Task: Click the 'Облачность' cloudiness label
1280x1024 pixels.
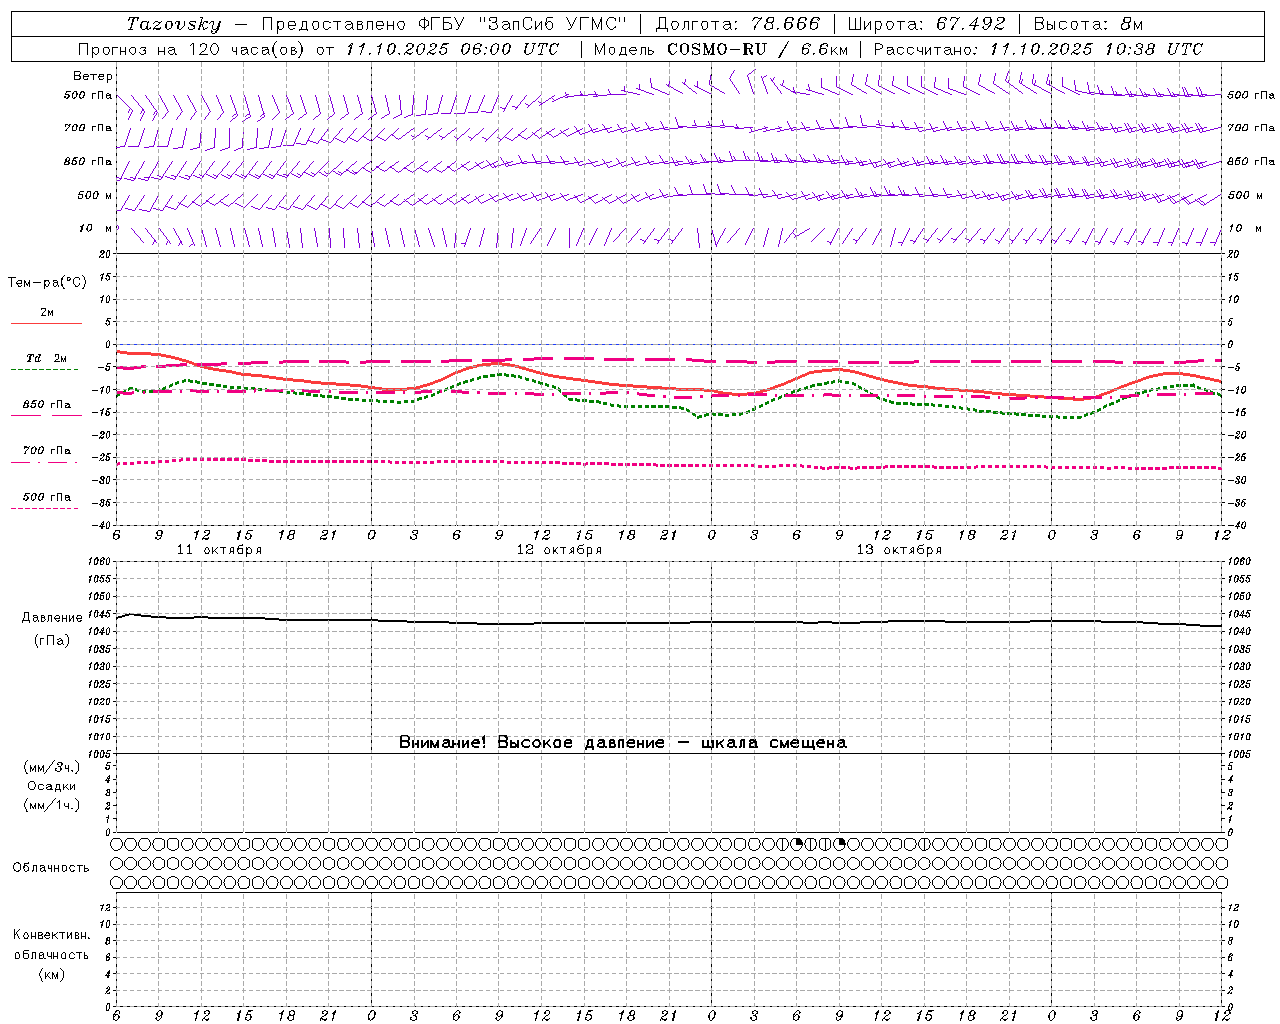Action: click(x=51, y=867)
